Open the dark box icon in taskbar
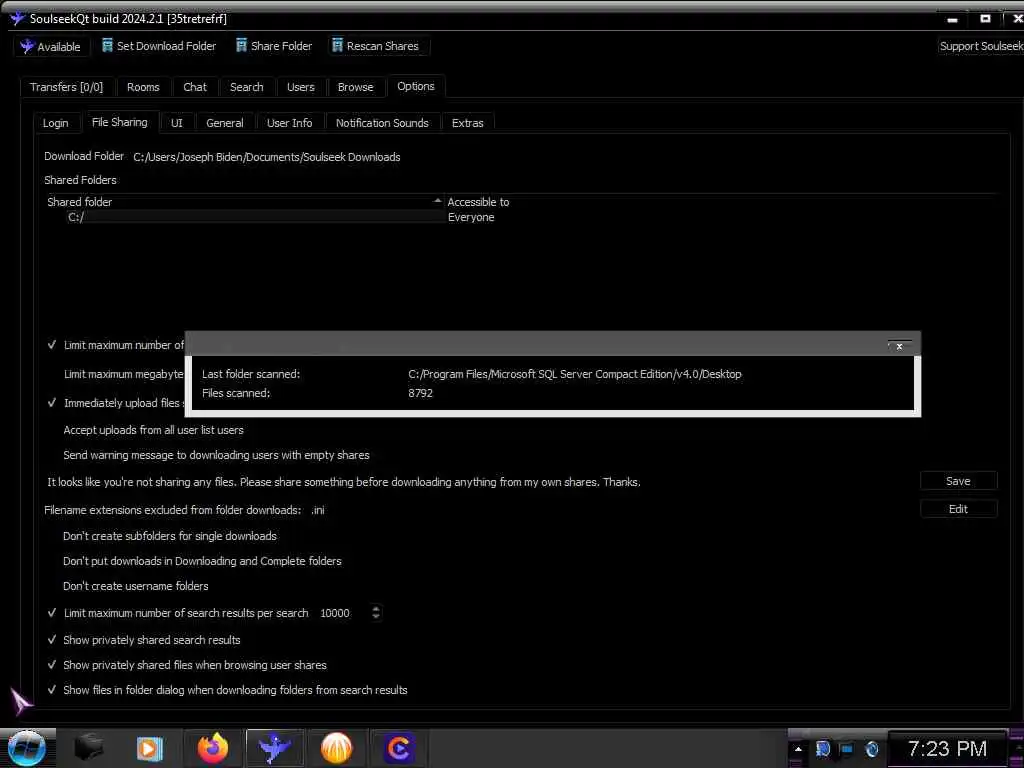The height and width of the screenshot is (768, 1024). [89, 748]
